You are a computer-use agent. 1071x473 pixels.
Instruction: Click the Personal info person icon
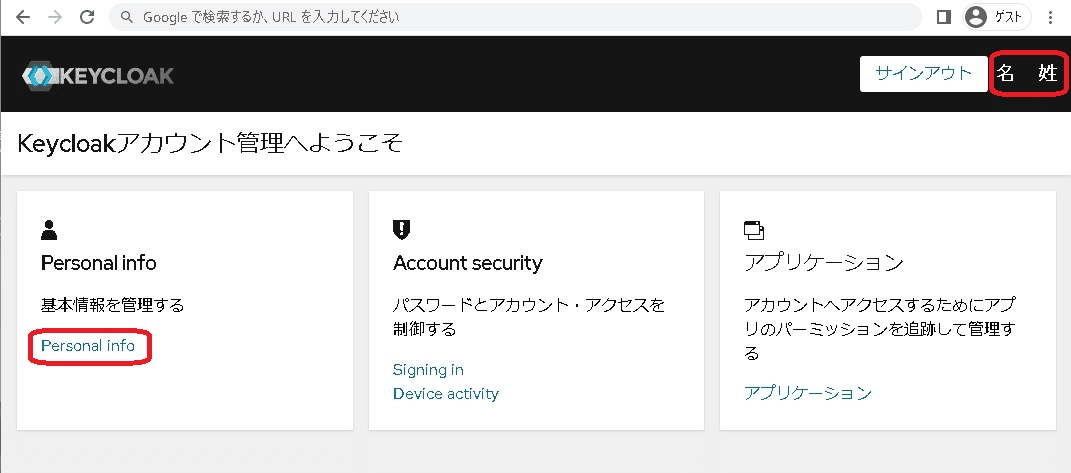point(49,230)
